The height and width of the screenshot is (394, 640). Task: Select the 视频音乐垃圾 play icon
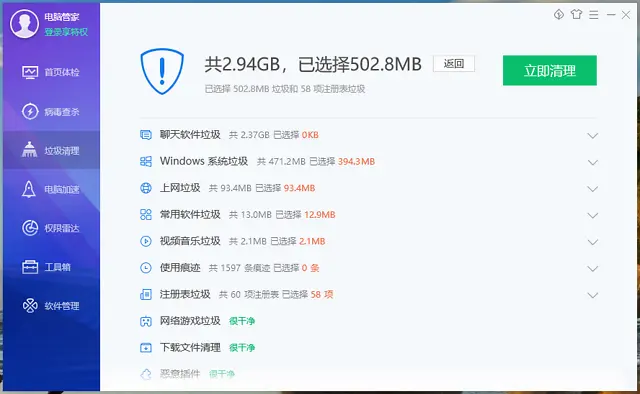tap(146, 241)
